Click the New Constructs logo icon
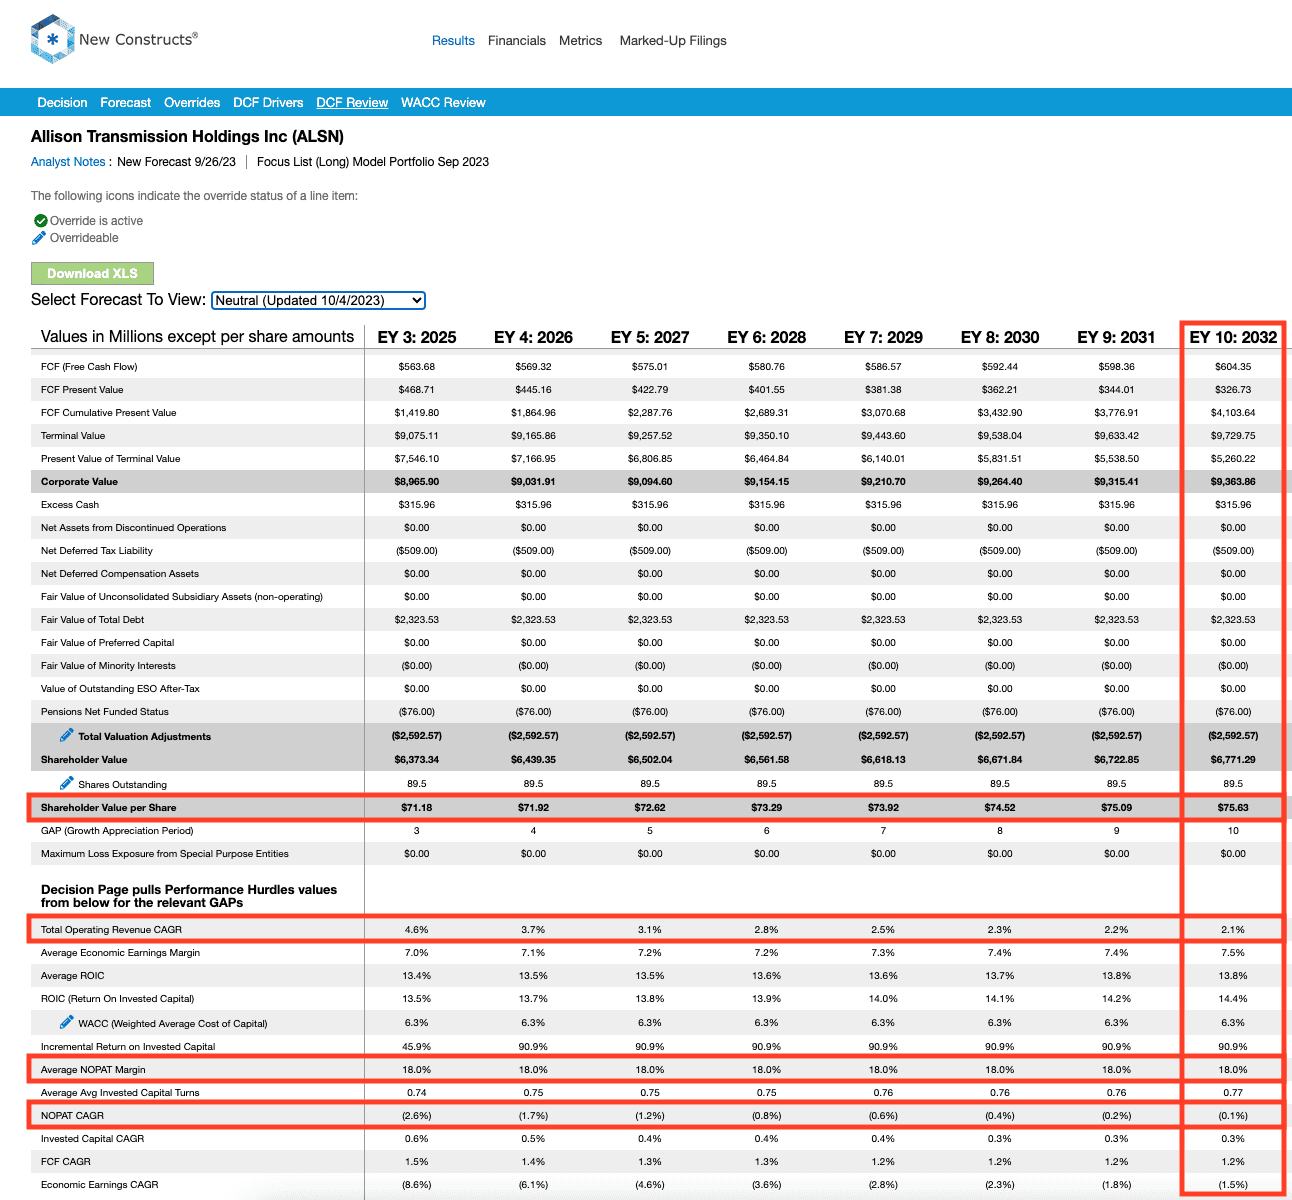The width and height of the screenshot is (1292, 1200). pos(53,40)
